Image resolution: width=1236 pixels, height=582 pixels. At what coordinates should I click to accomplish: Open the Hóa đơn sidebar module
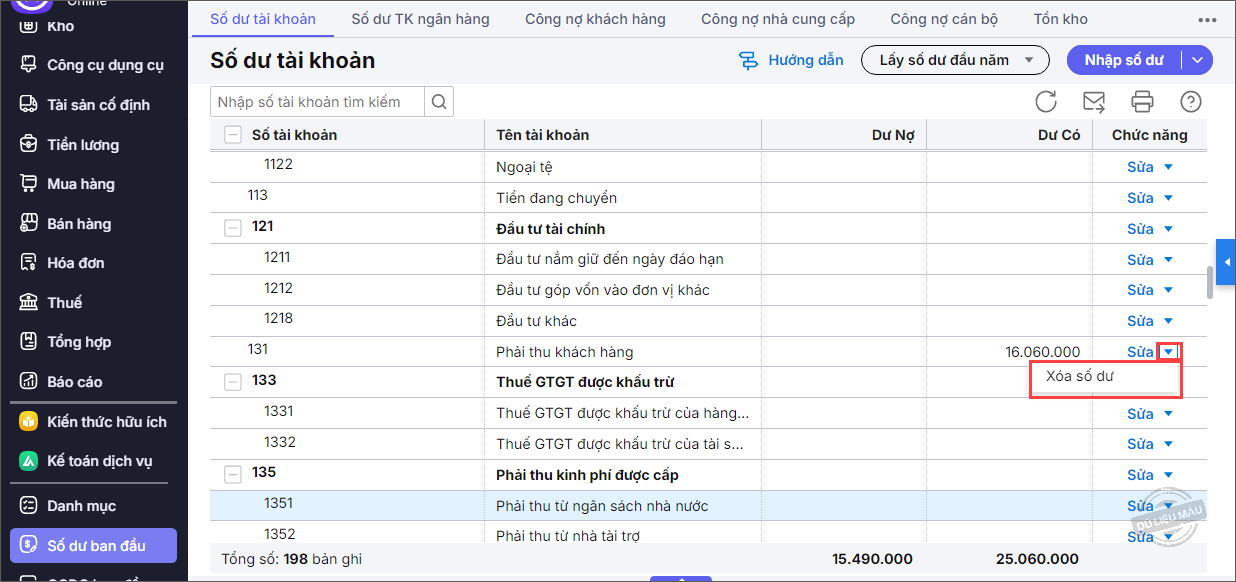(x=76, y=263)
